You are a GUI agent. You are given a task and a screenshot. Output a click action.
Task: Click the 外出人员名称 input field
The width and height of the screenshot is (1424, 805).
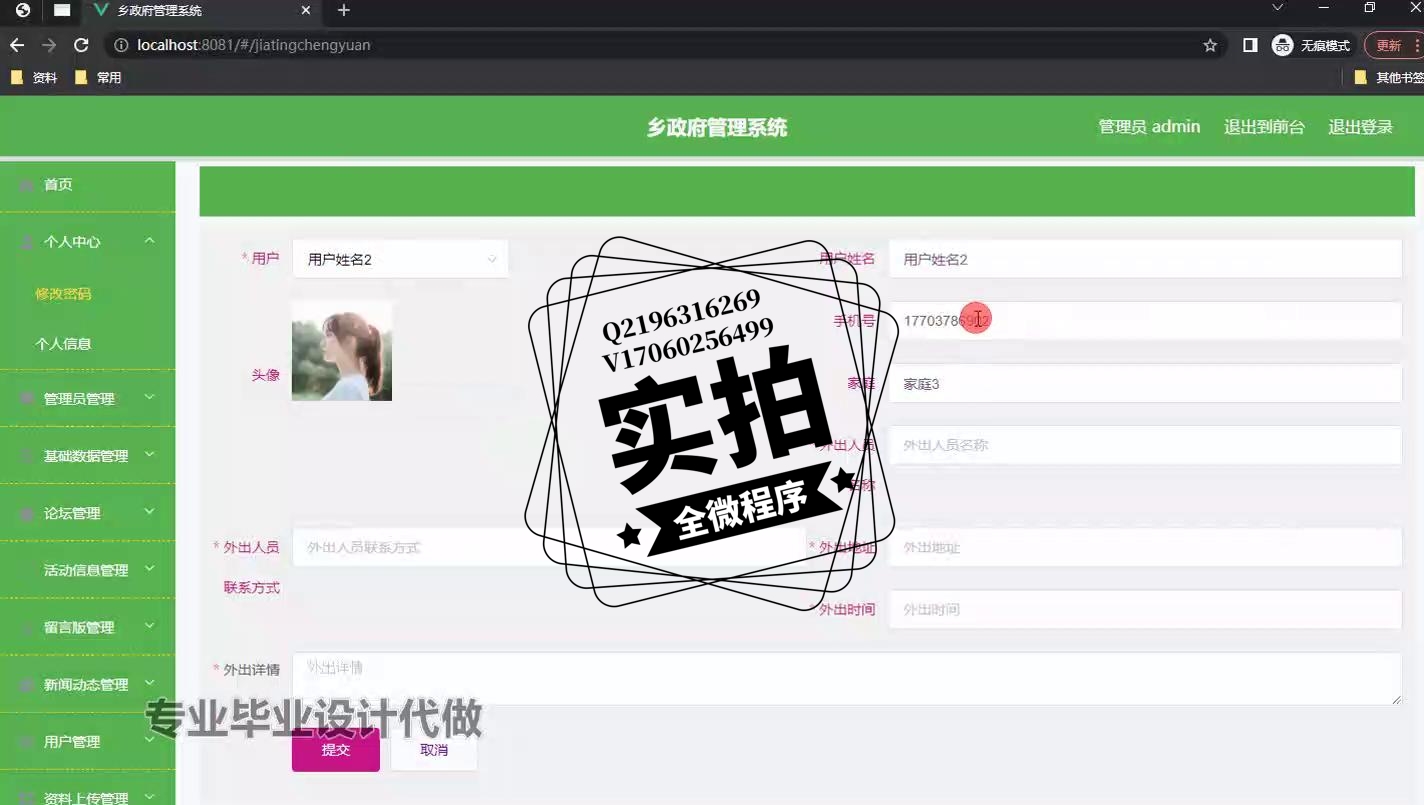coord(1145,445)
